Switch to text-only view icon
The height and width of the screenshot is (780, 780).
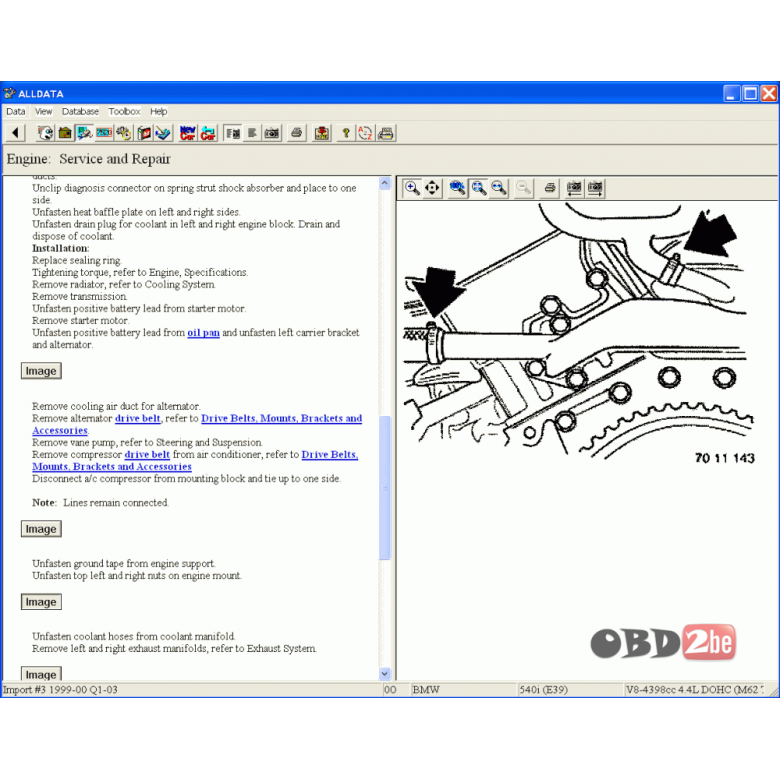coord(252,133)
